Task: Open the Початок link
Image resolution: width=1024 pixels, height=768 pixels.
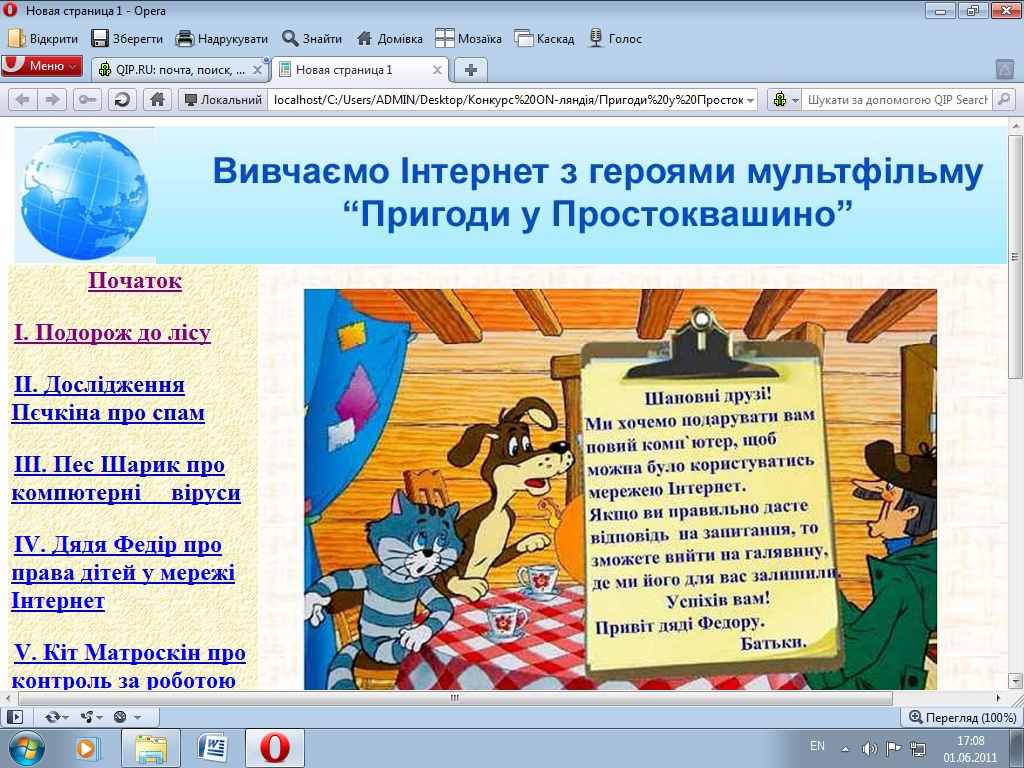Action: click(x=135, y=280)
